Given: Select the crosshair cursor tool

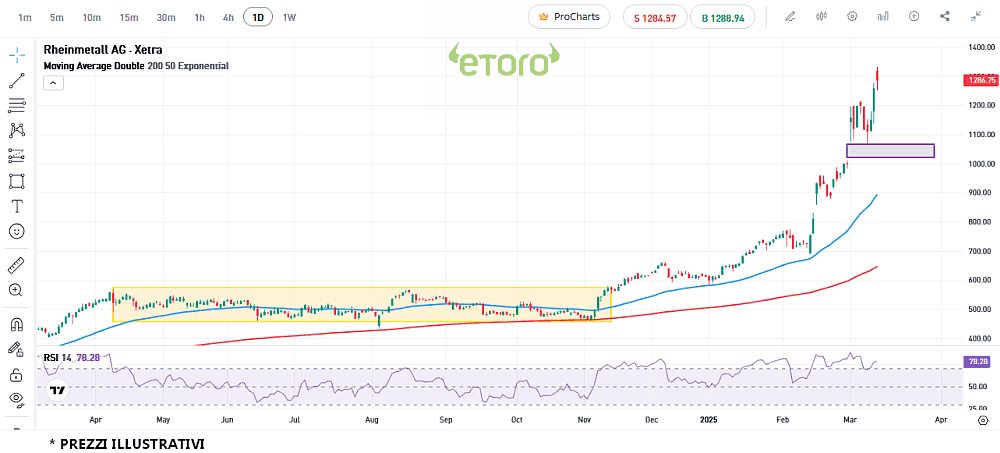Looking at the screenshot, I should tap(17, 55).
